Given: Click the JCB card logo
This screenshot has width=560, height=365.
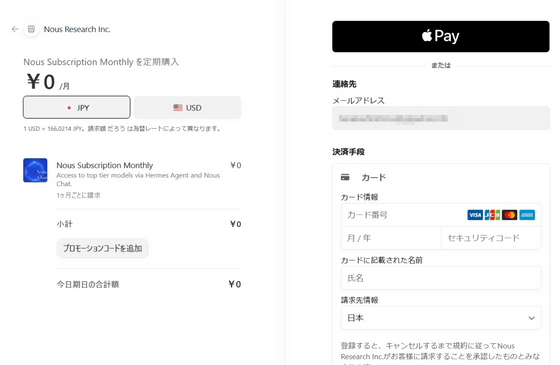Looking at the screenshot, I should pos(492,215).
